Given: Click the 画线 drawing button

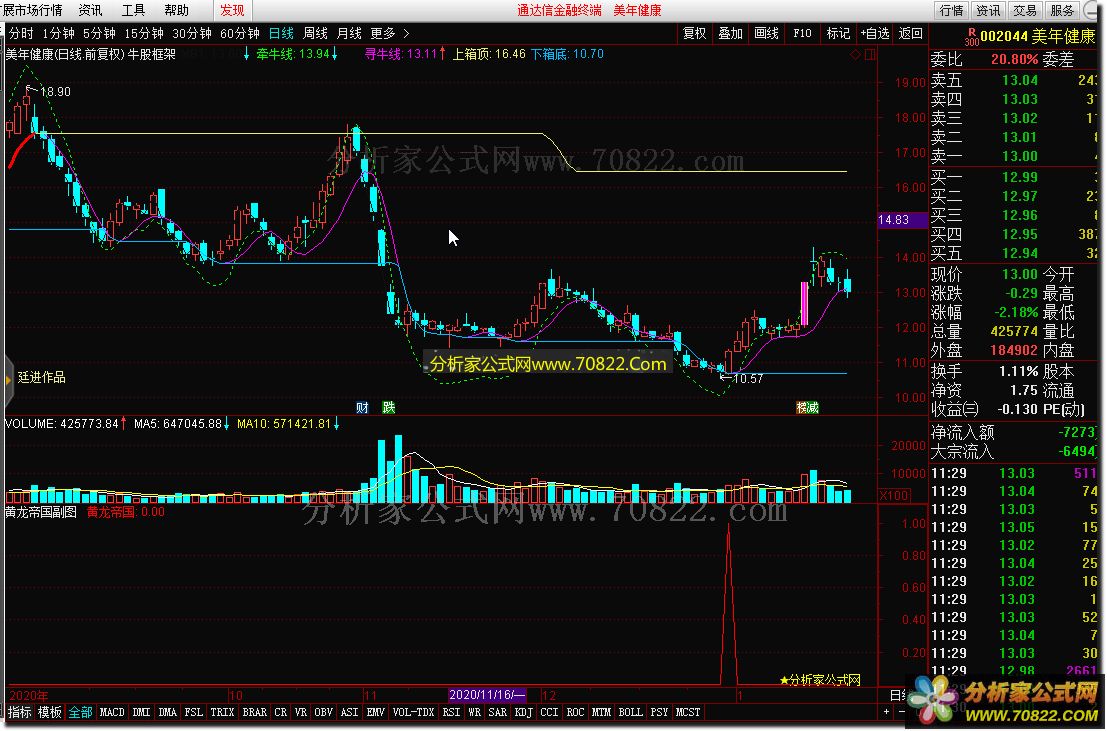Looking at the screenshot, I should point(766,33).
